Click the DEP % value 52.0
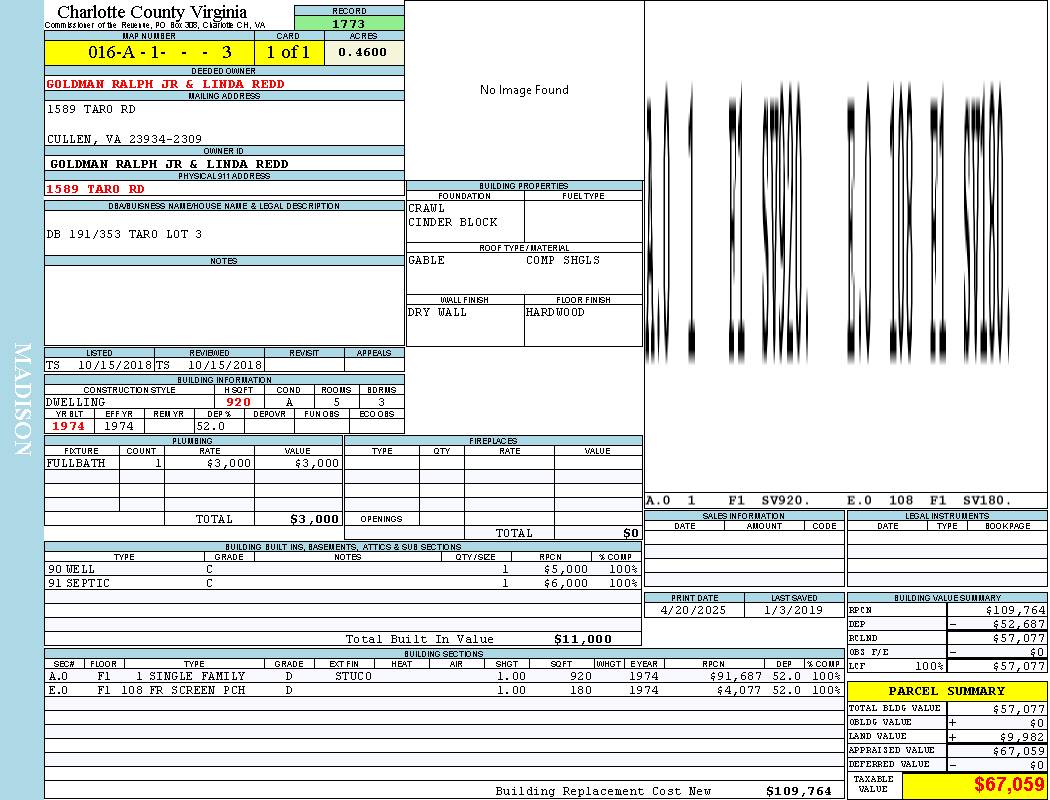This screenshot has height=800, width=1050. click(210, 426)
